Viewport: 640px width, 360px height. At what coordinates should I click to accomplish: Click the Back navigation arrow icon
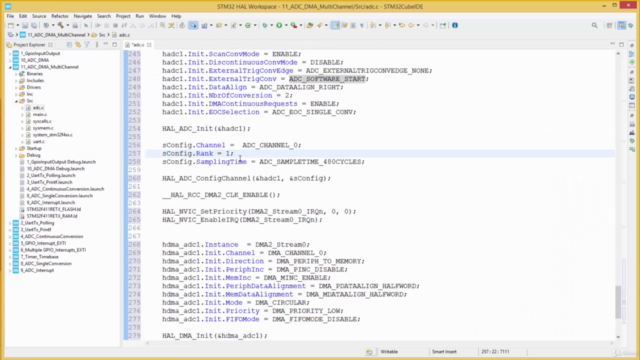coord(411,25)
